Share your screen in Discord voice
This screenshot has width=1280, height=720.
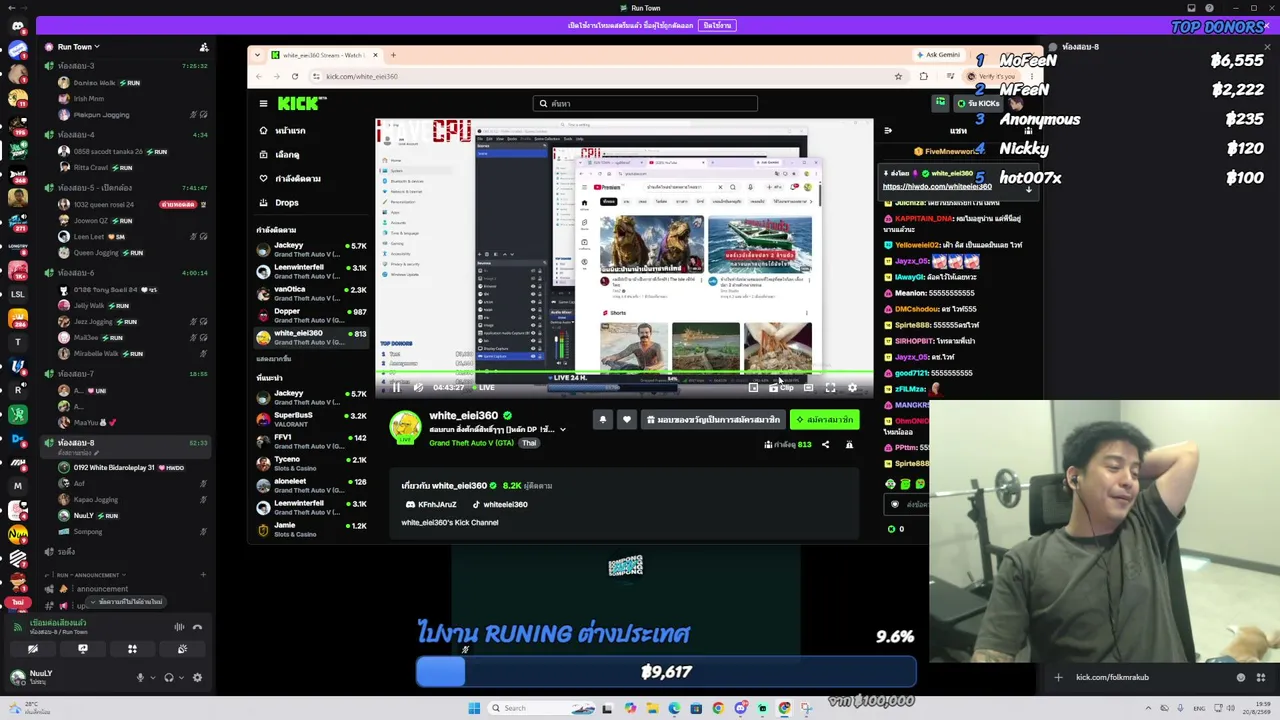pyautogui.click(x=83, y=649)
